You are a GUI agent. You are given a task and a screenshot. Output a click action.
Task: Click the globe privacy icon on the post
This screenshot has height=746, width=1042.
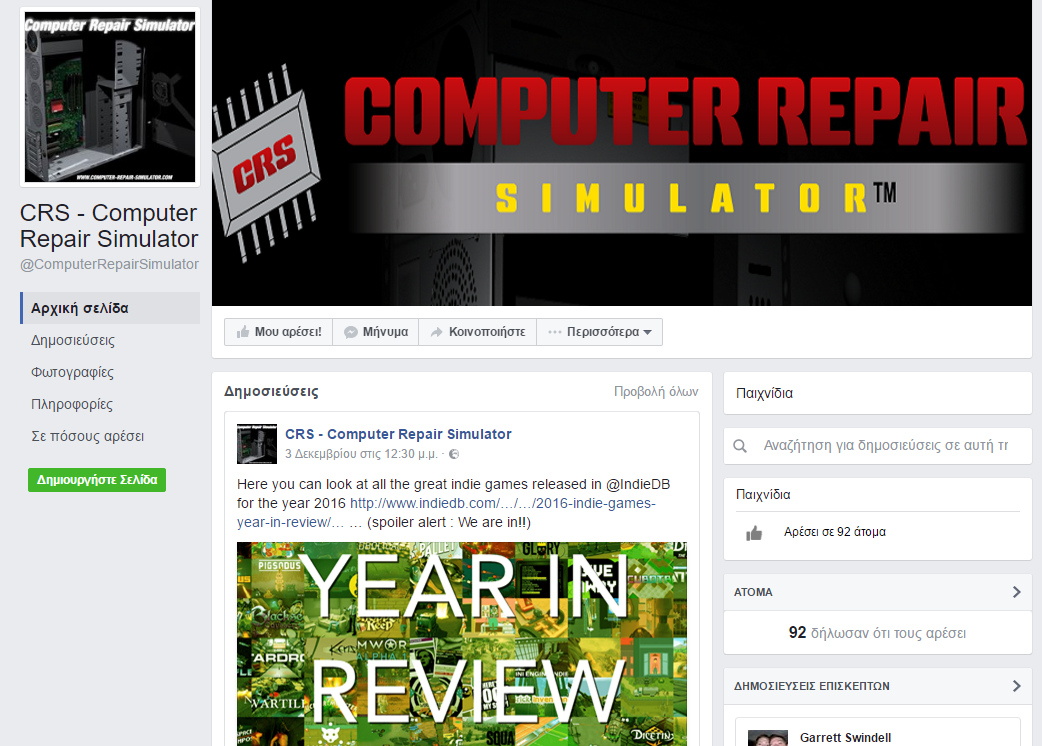(454, 454)
